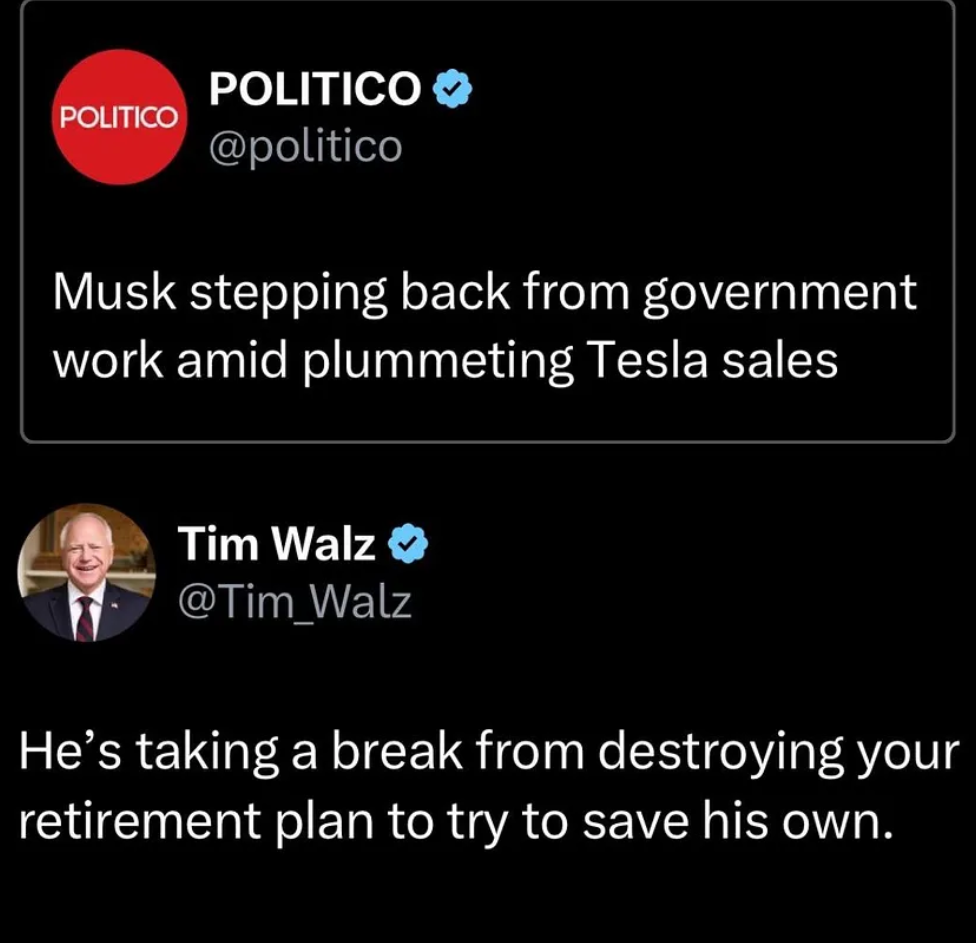The height and width of the screenshot is (943, 976).
Task: Open the Tim Walz display name
Action: (x=276, y=543)
